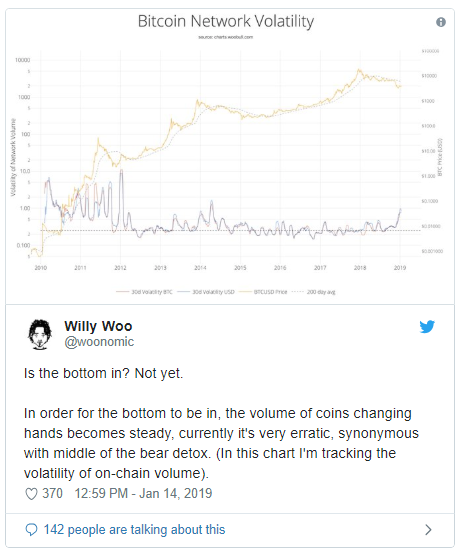Toggle 200 day avg legend entry
462x556 pixels.
point(313,292)
